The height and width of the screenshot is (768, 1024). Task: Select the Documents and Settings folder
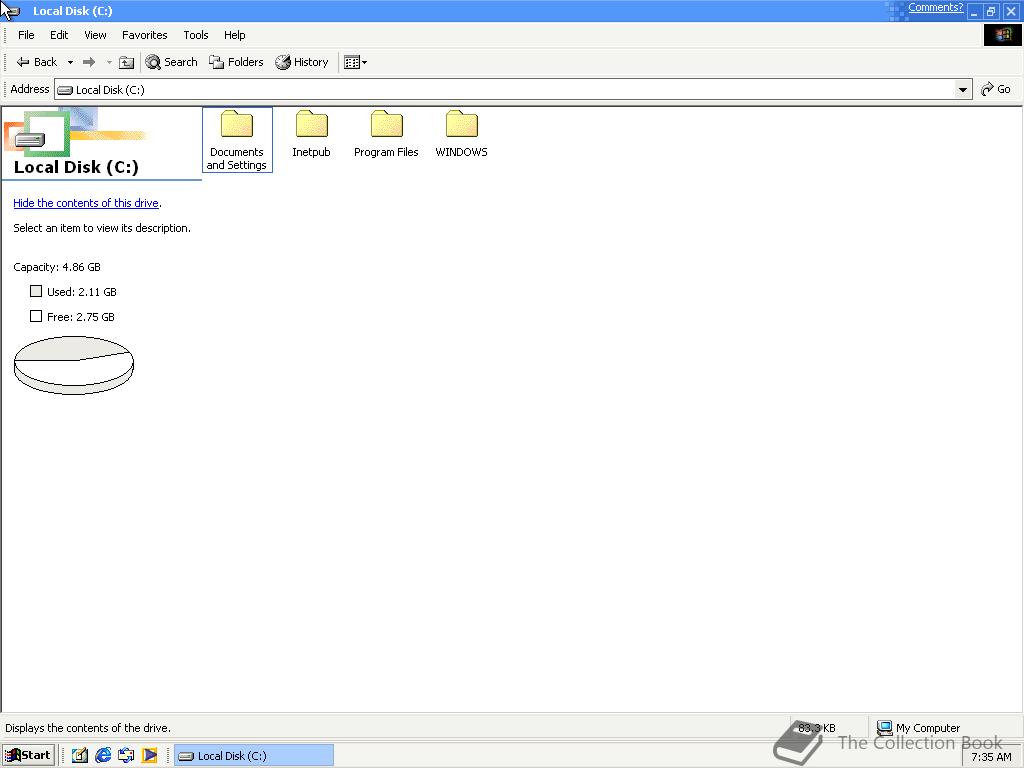click(x=237, y=140)
